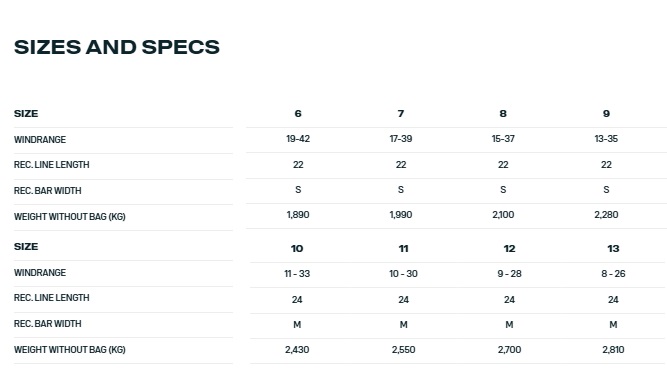The image size is (667, 389).
Task: Click windrange value 10 - 30
Action: [x=403, y=274]
